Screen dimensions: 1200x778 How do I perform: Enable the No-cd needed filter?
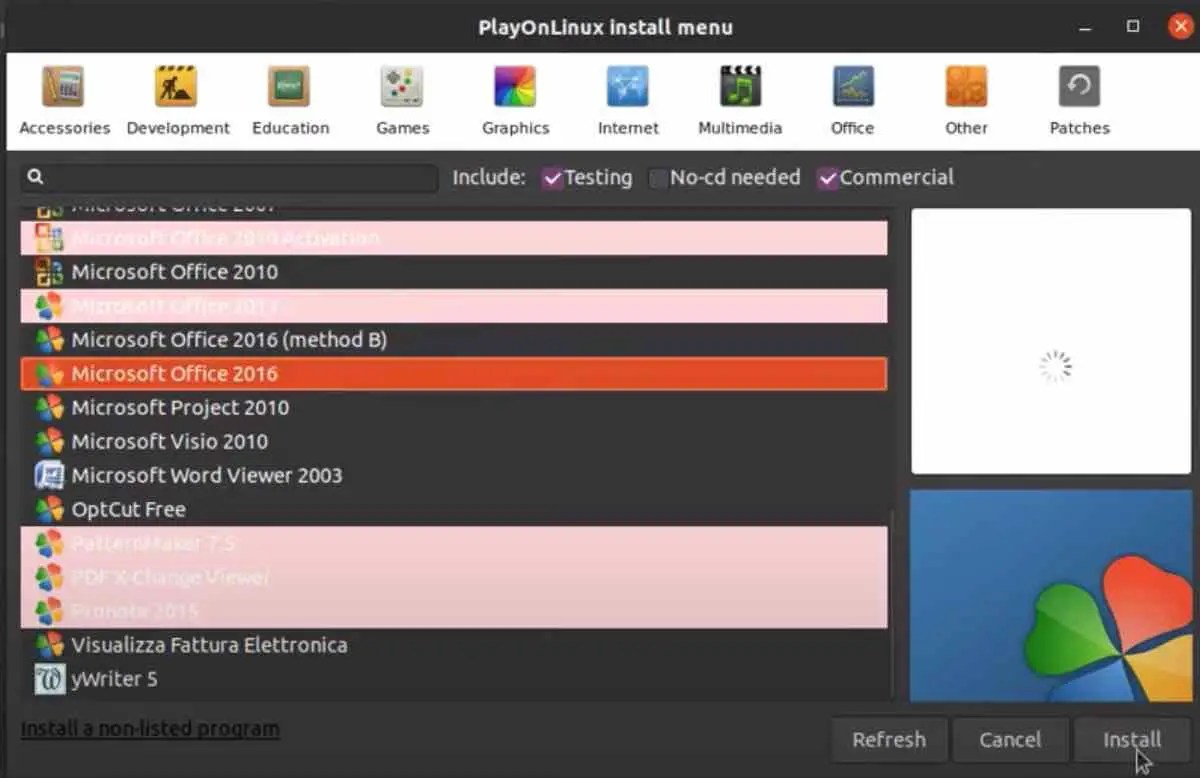(659, 177)
